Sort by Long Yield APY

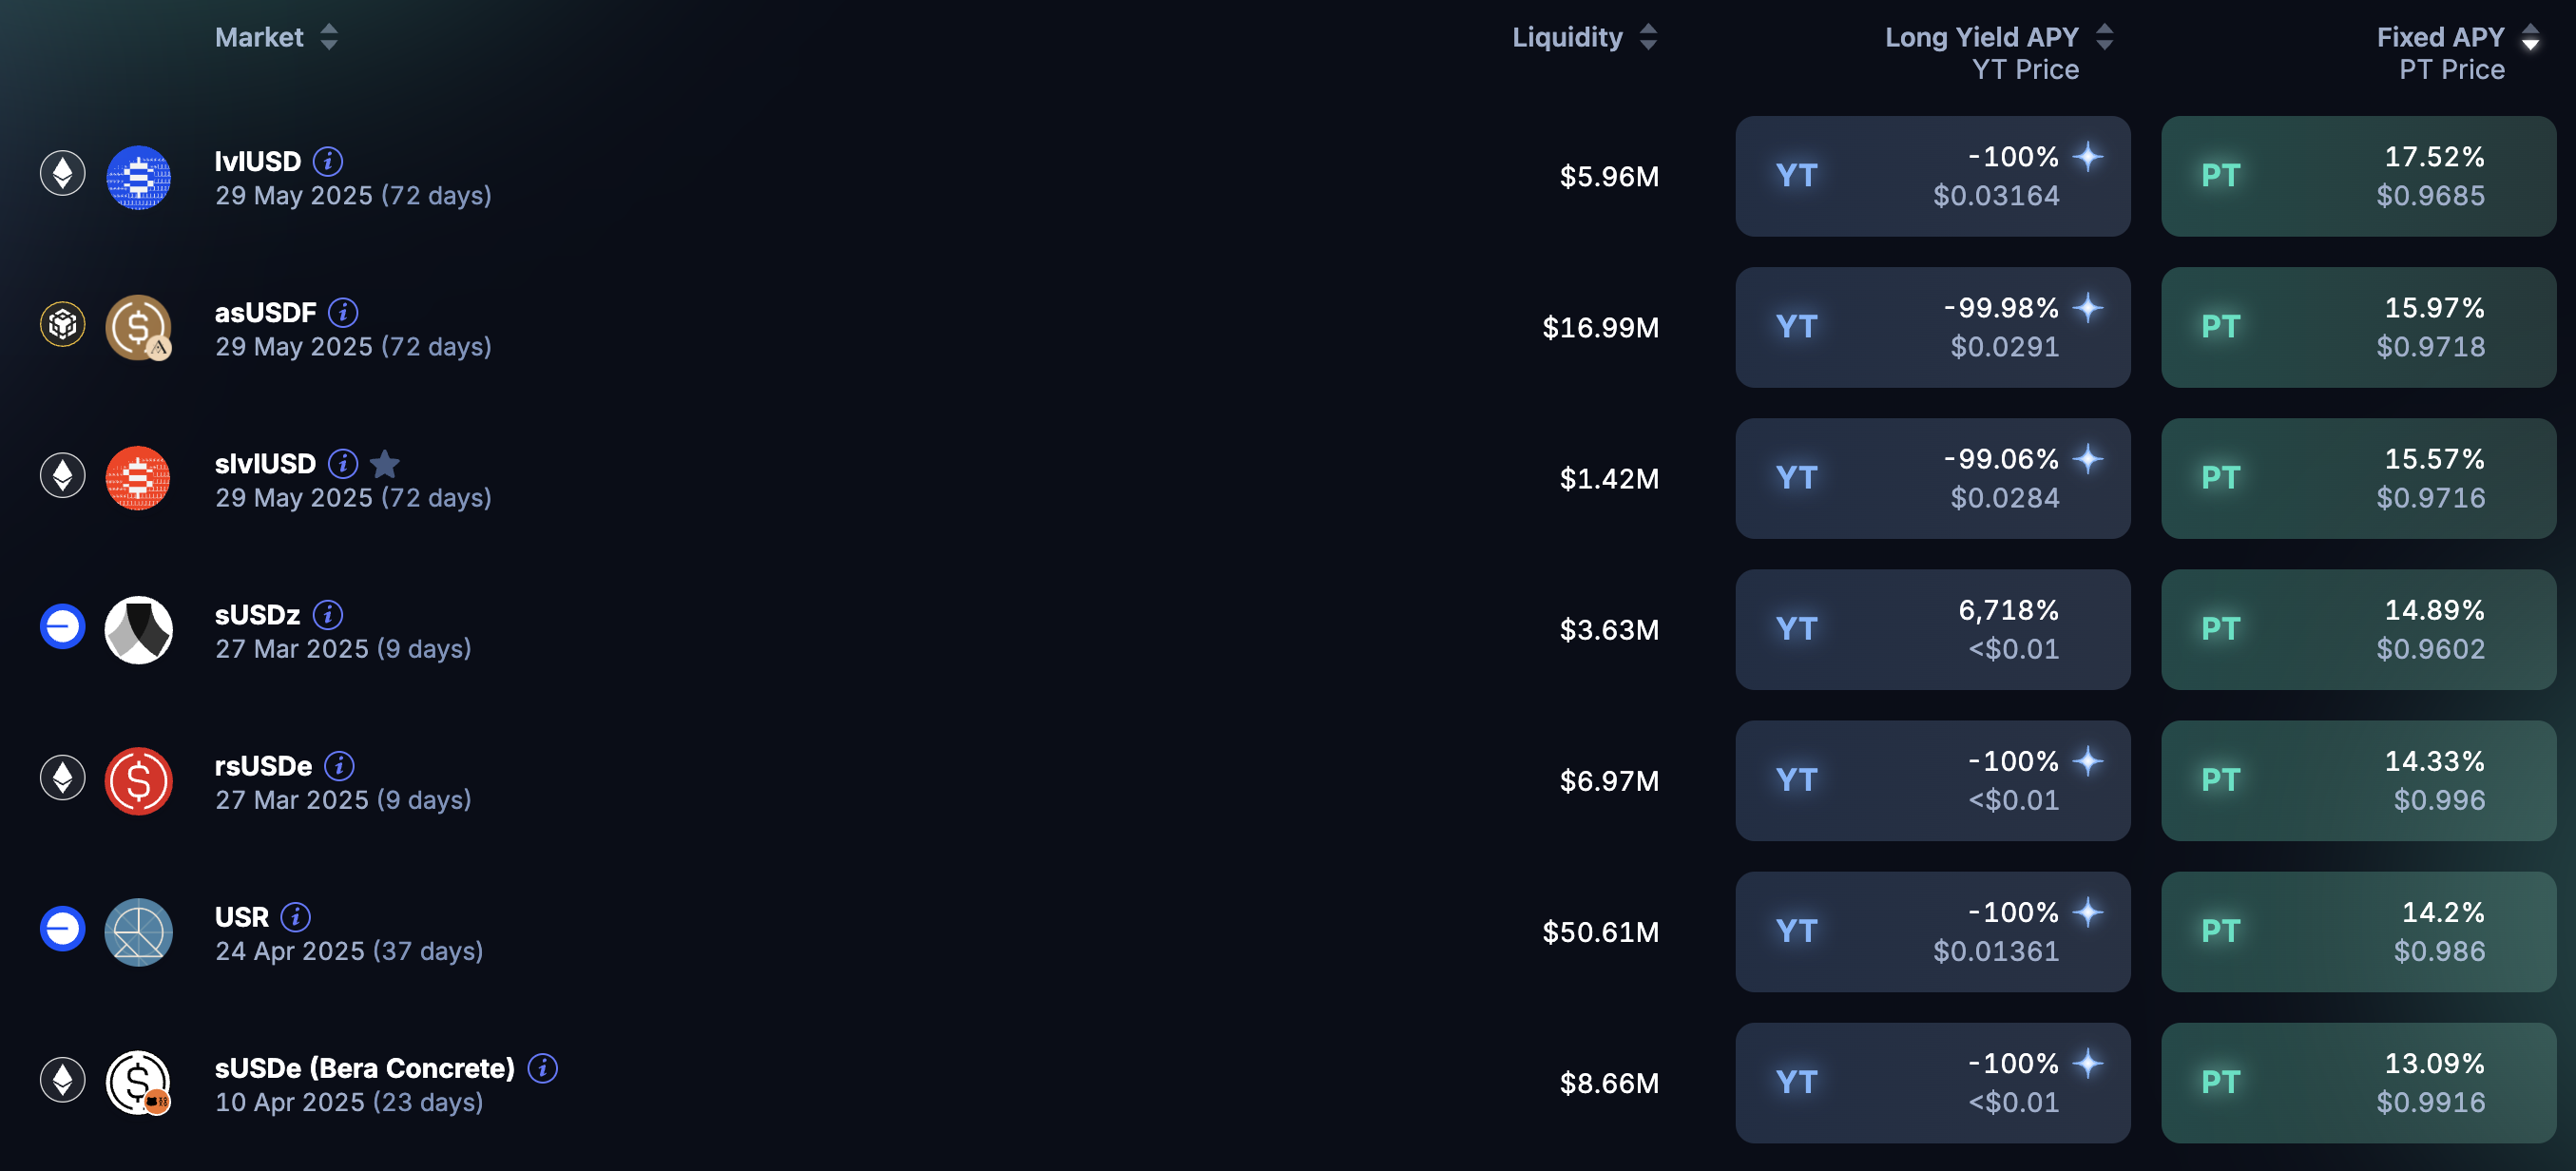click(x=2105, y=38)
